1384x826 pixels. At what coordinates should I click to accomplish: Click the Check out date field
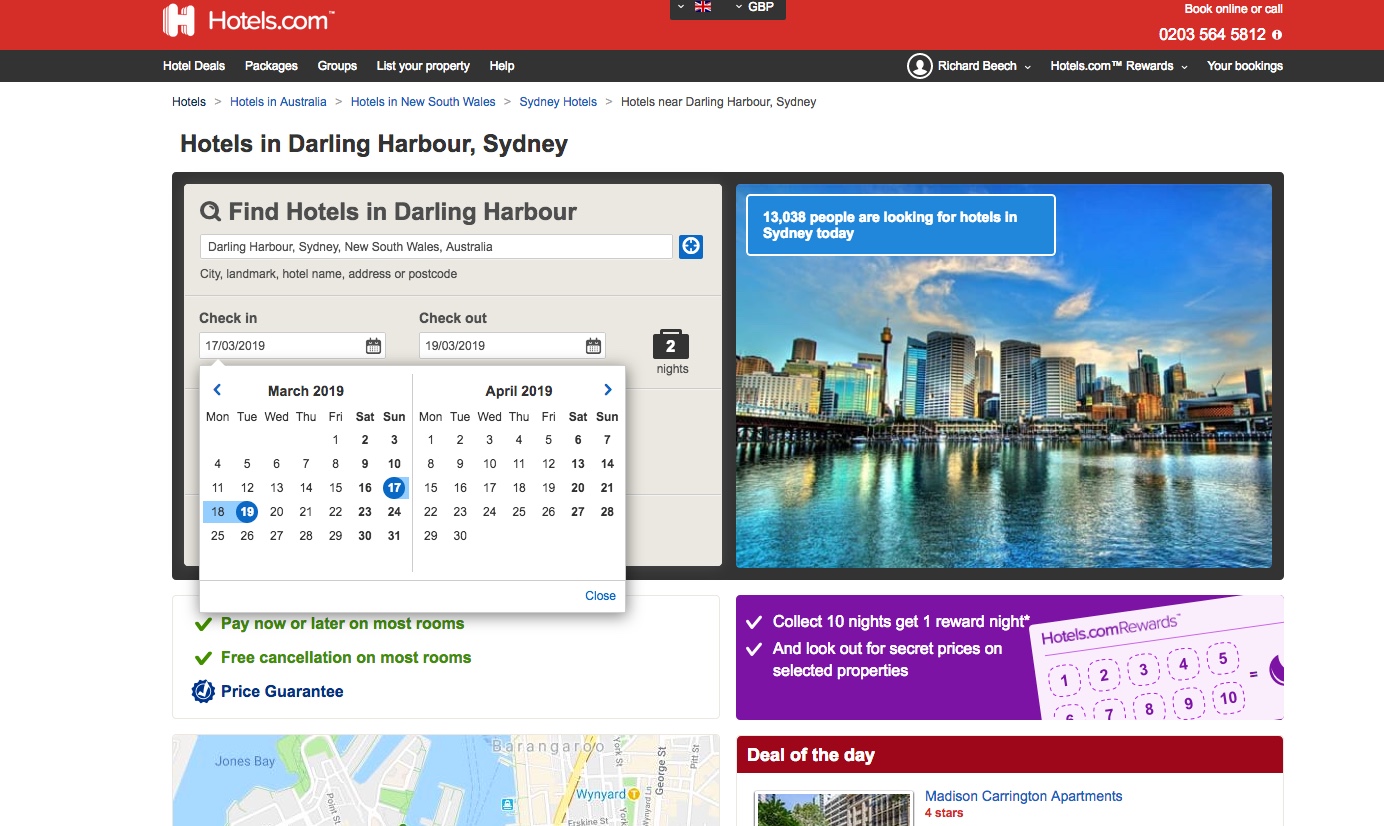pyautogui.click(x=512, y=346)
